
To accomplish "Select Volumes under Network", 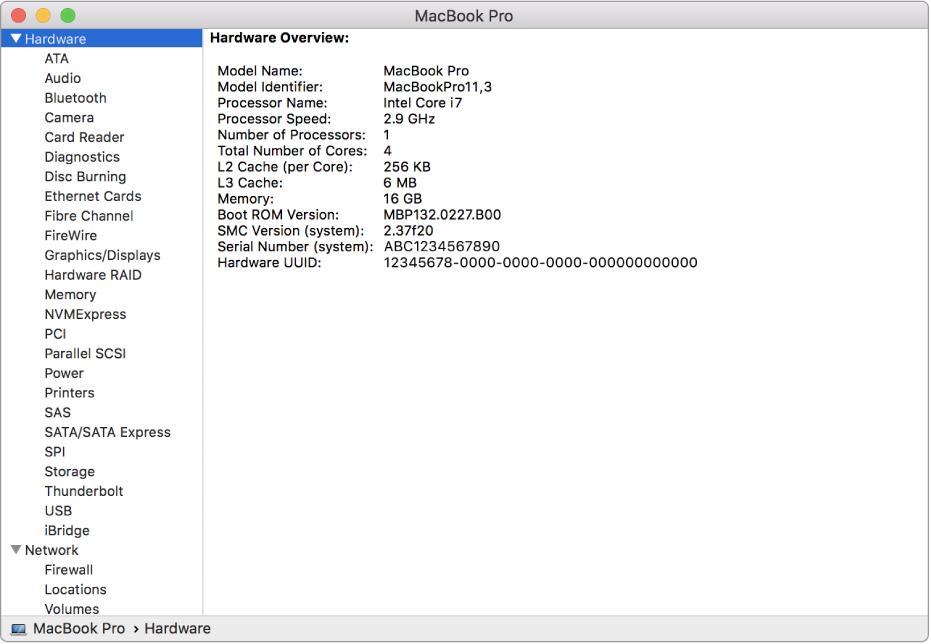I will click(x=72, y=609).
